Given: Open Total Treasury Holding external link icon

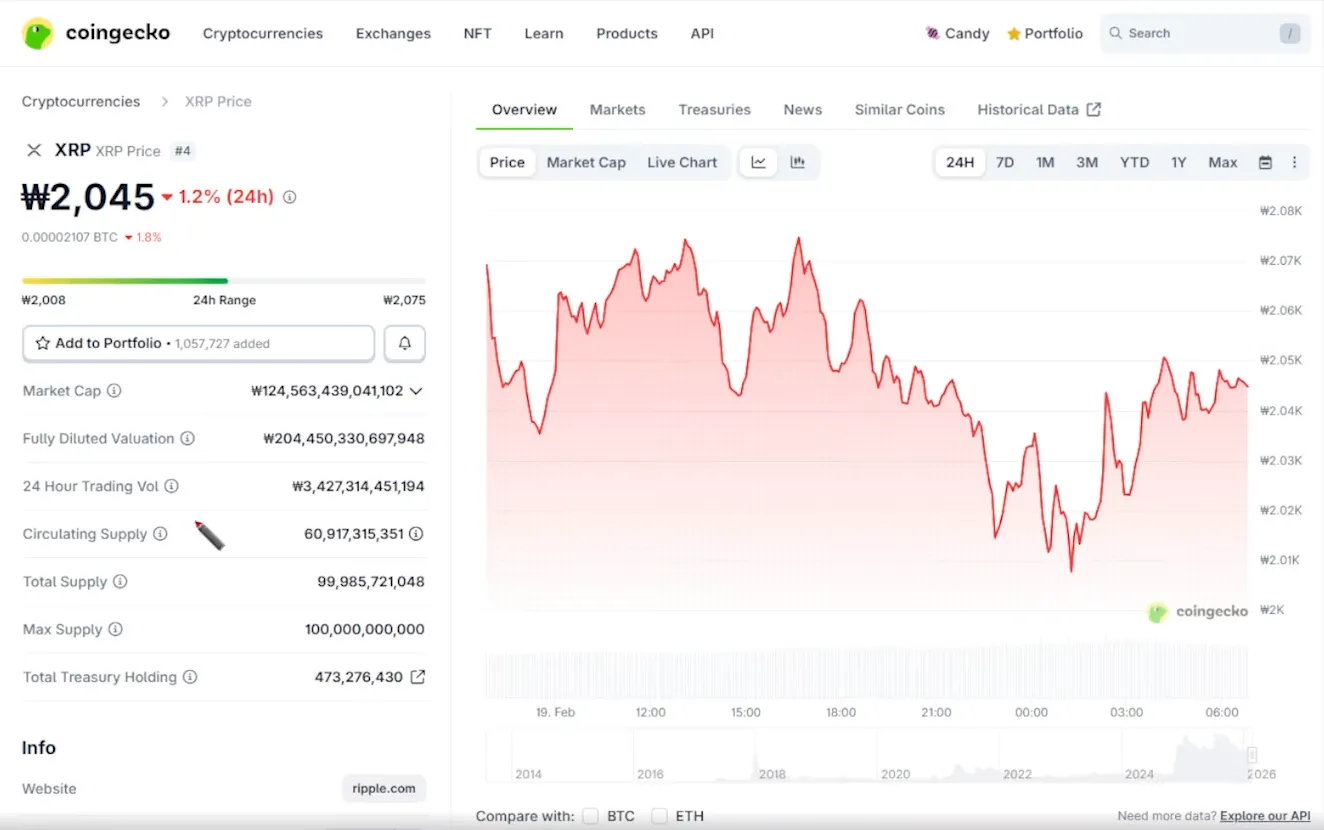Looking at the screenshot, I should click(418, 677).
